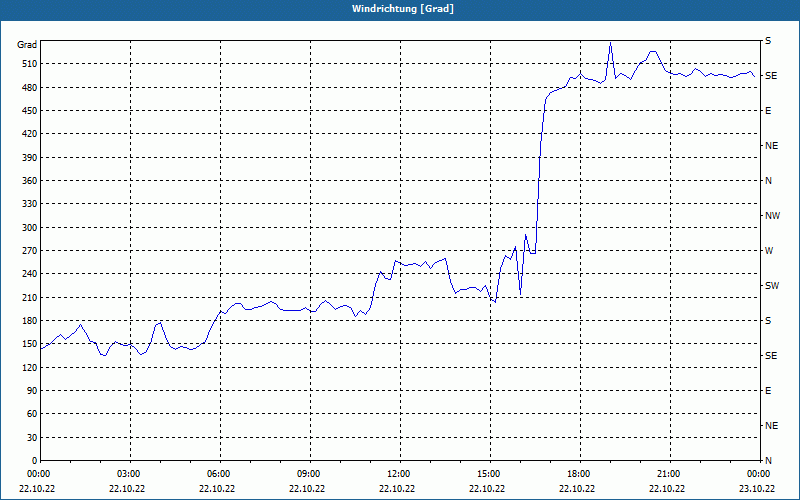Pick the 180 degree axis label
This screenshot has width=800, height=500.
point(30,320)
